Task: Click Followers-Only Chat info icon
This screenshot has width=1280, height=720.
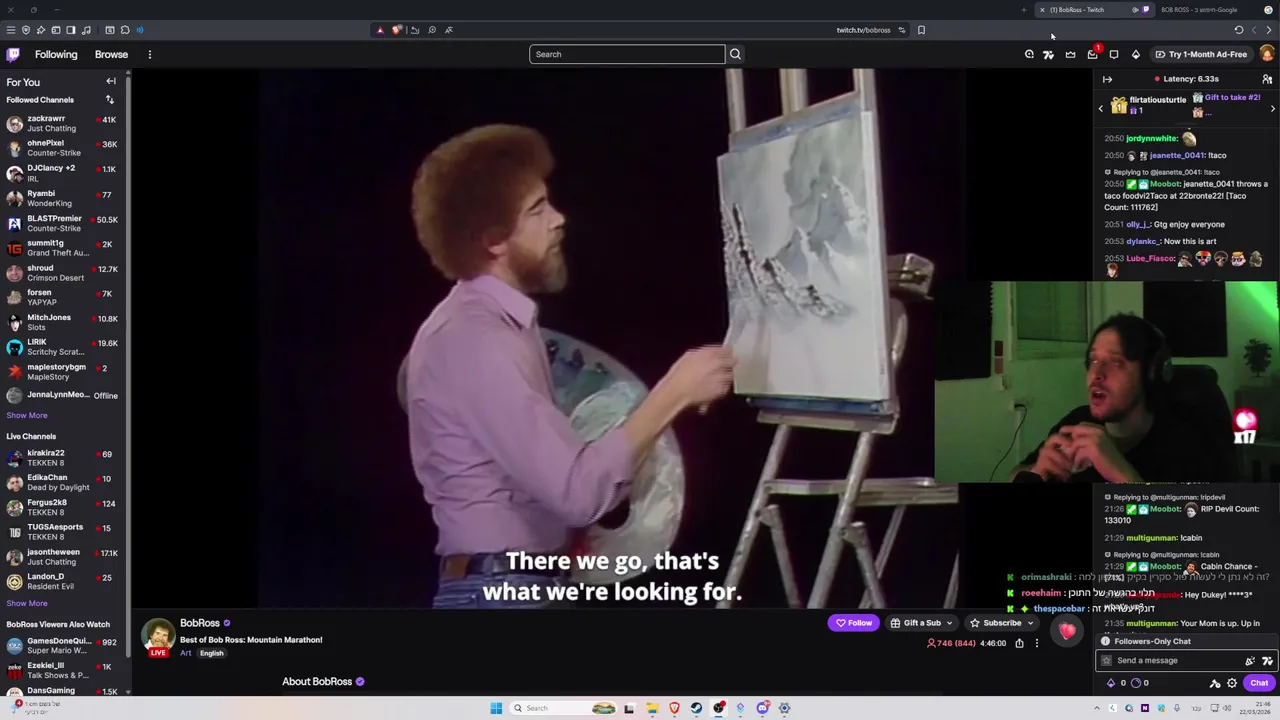Action: point(1106,642)
